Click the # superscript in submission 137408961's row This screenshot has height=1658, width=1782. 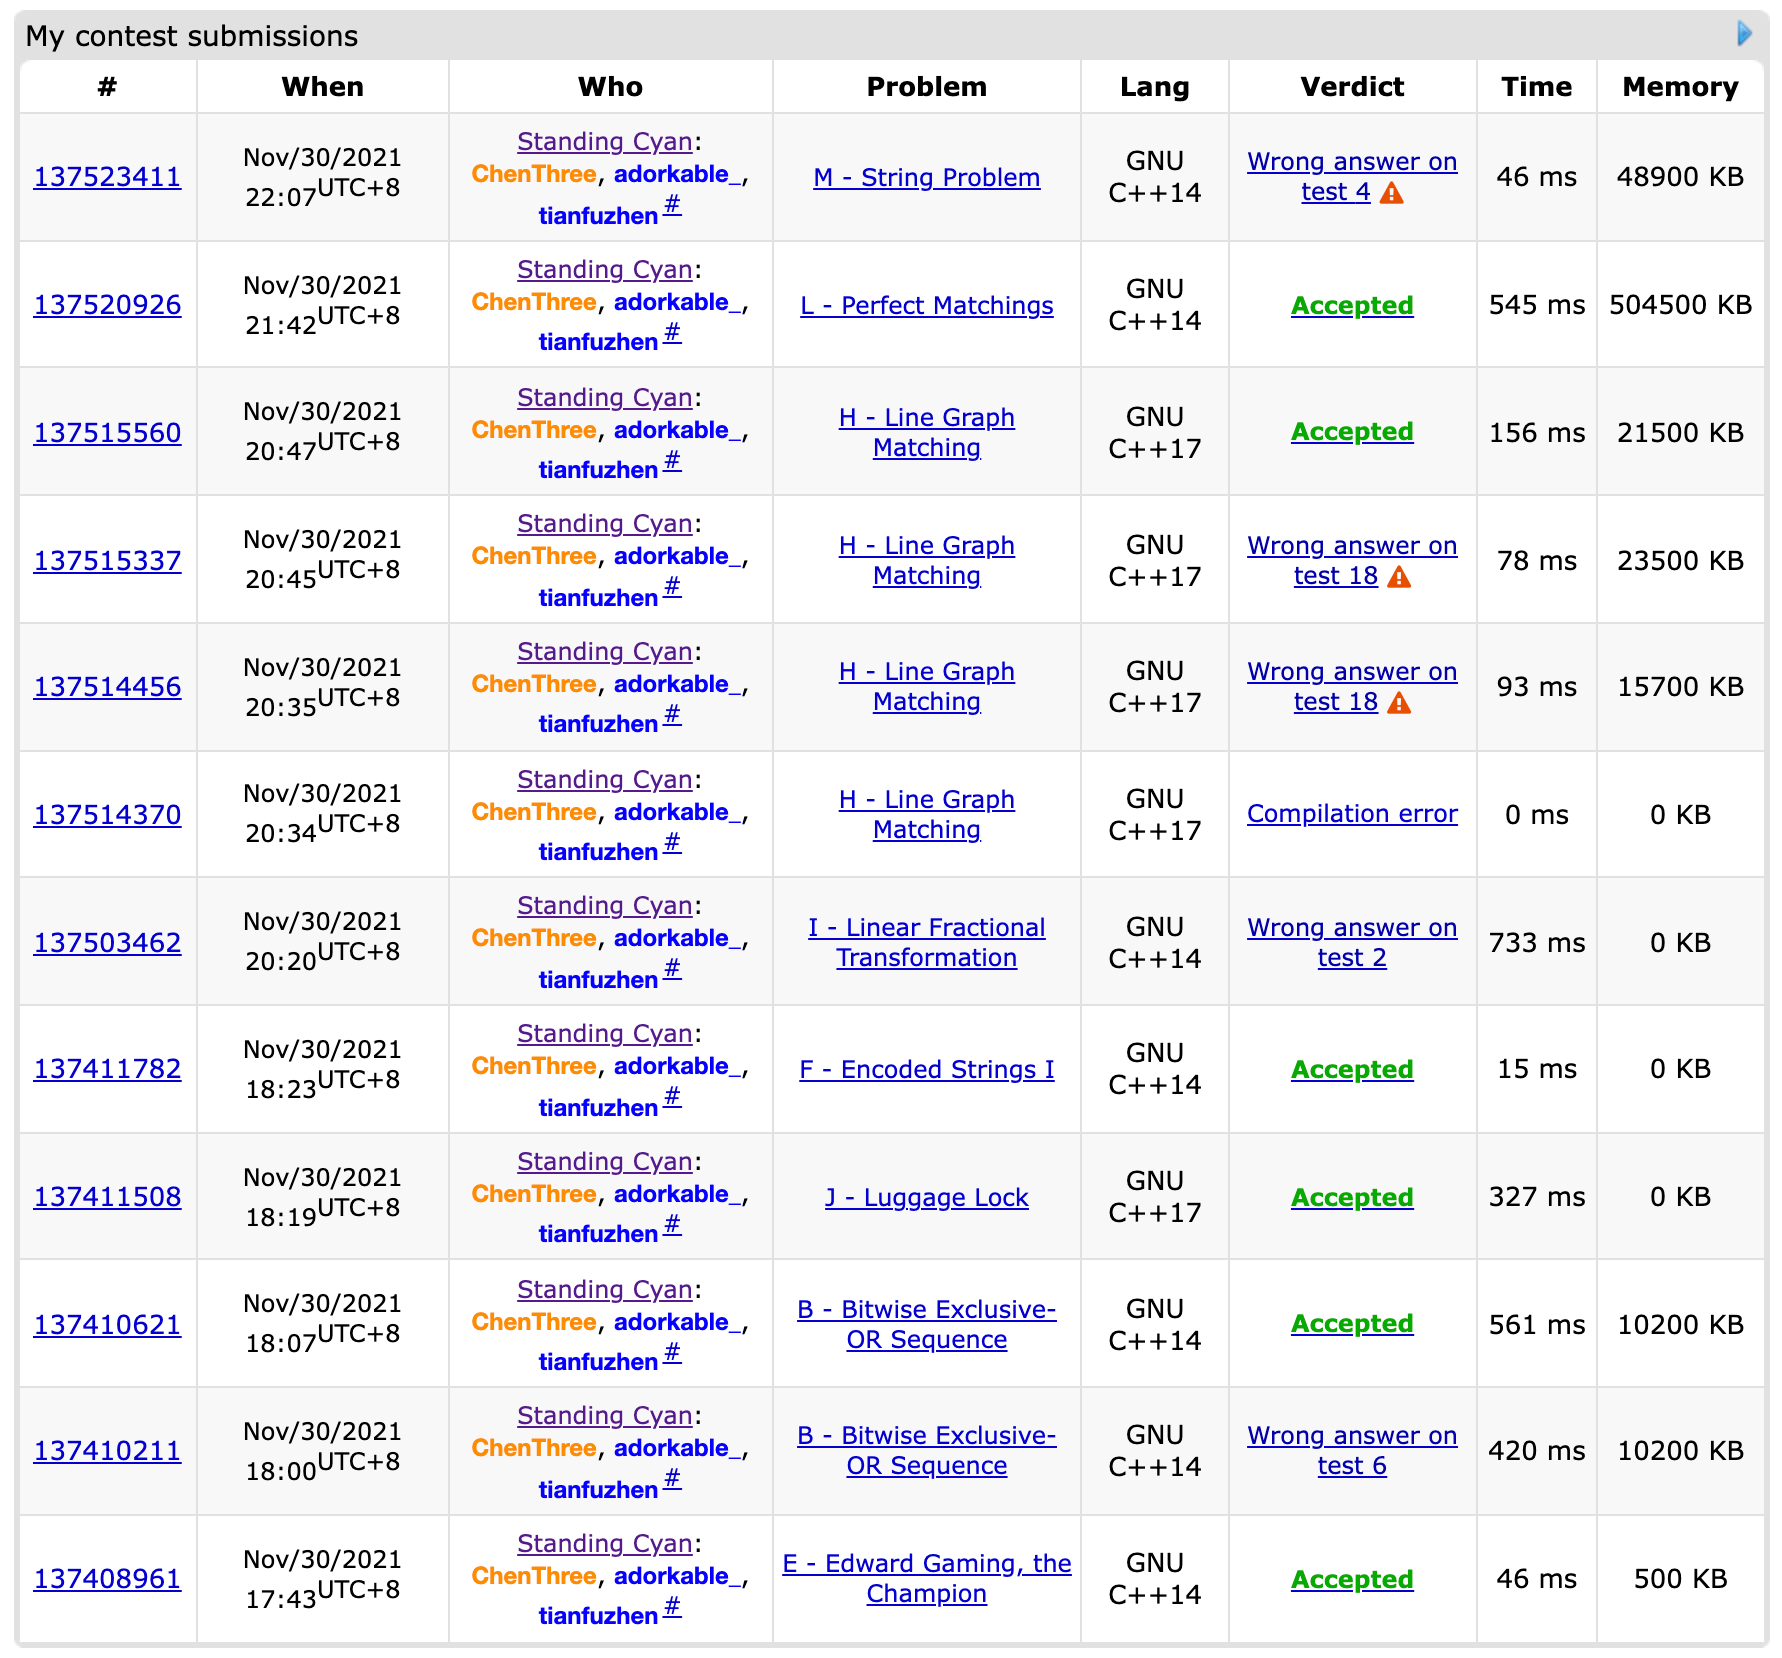point(672,1606)
